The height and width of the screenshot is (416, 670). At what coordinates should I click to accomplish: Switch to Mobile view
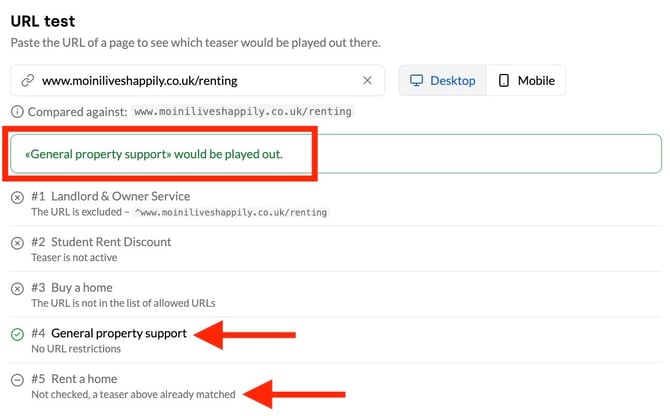[x=526, y=80]
